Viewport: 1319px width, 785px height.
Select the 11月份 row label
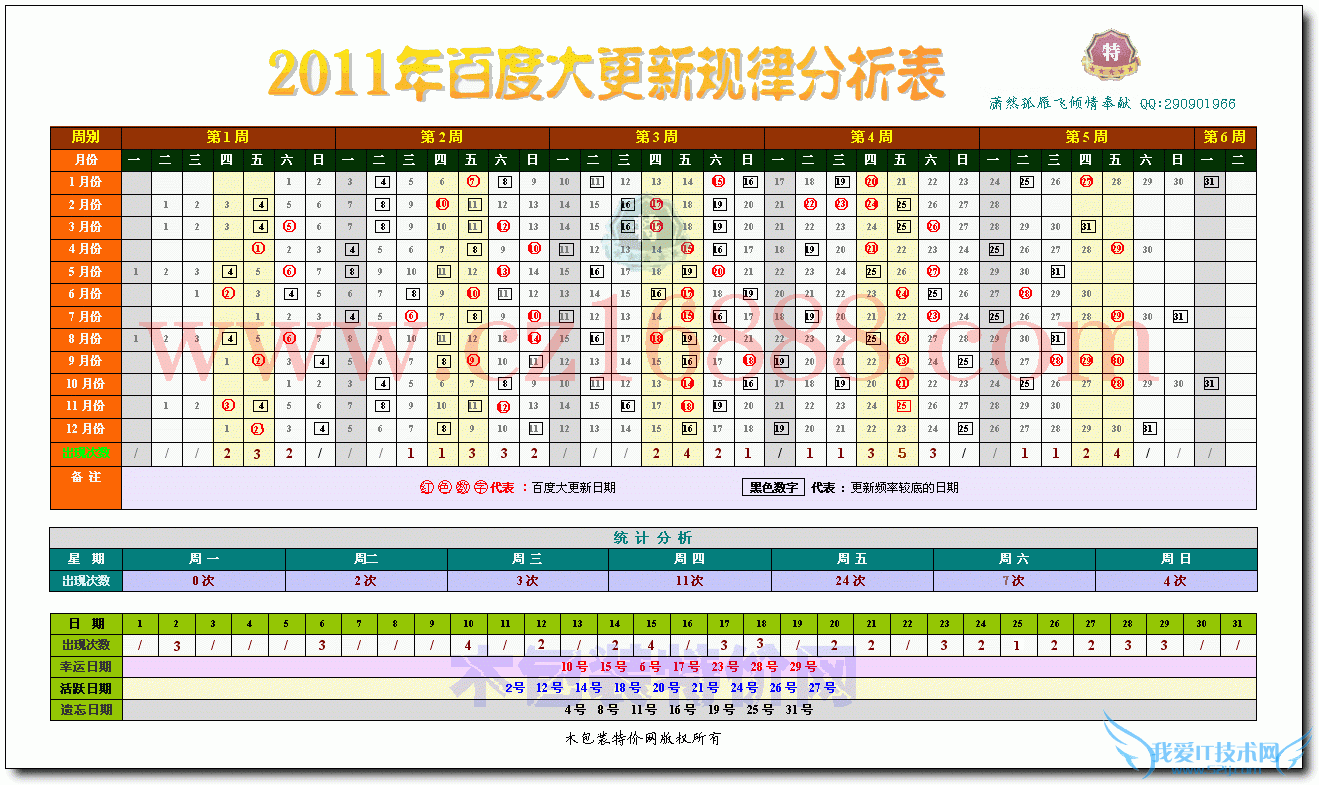86,406
